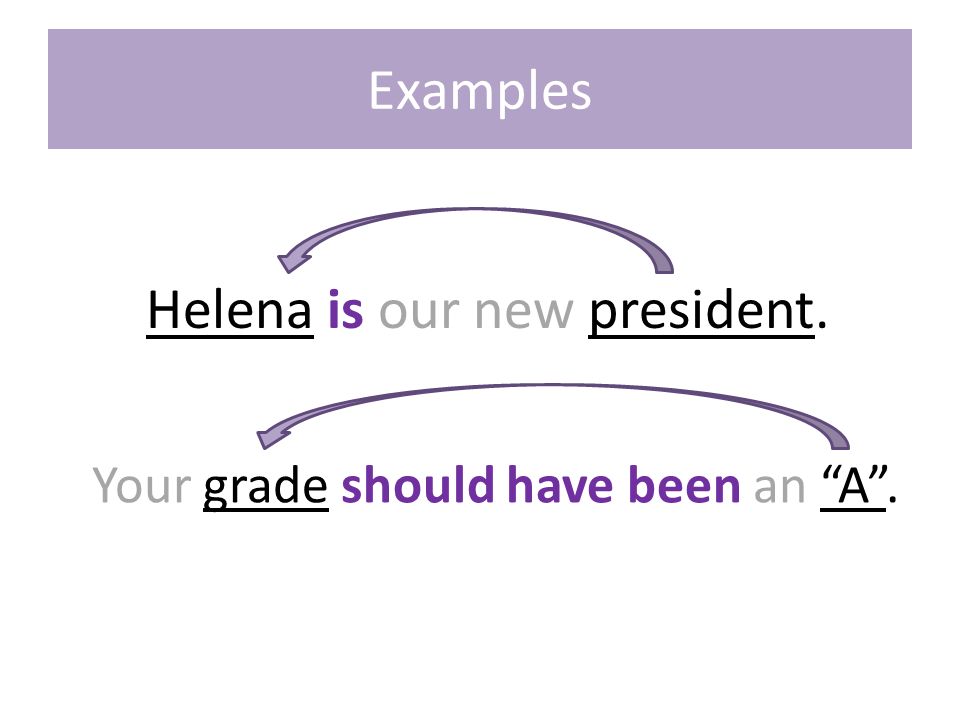The image size is (960, 720).
Task: Click the Examples title text
Action: [480, 92]
